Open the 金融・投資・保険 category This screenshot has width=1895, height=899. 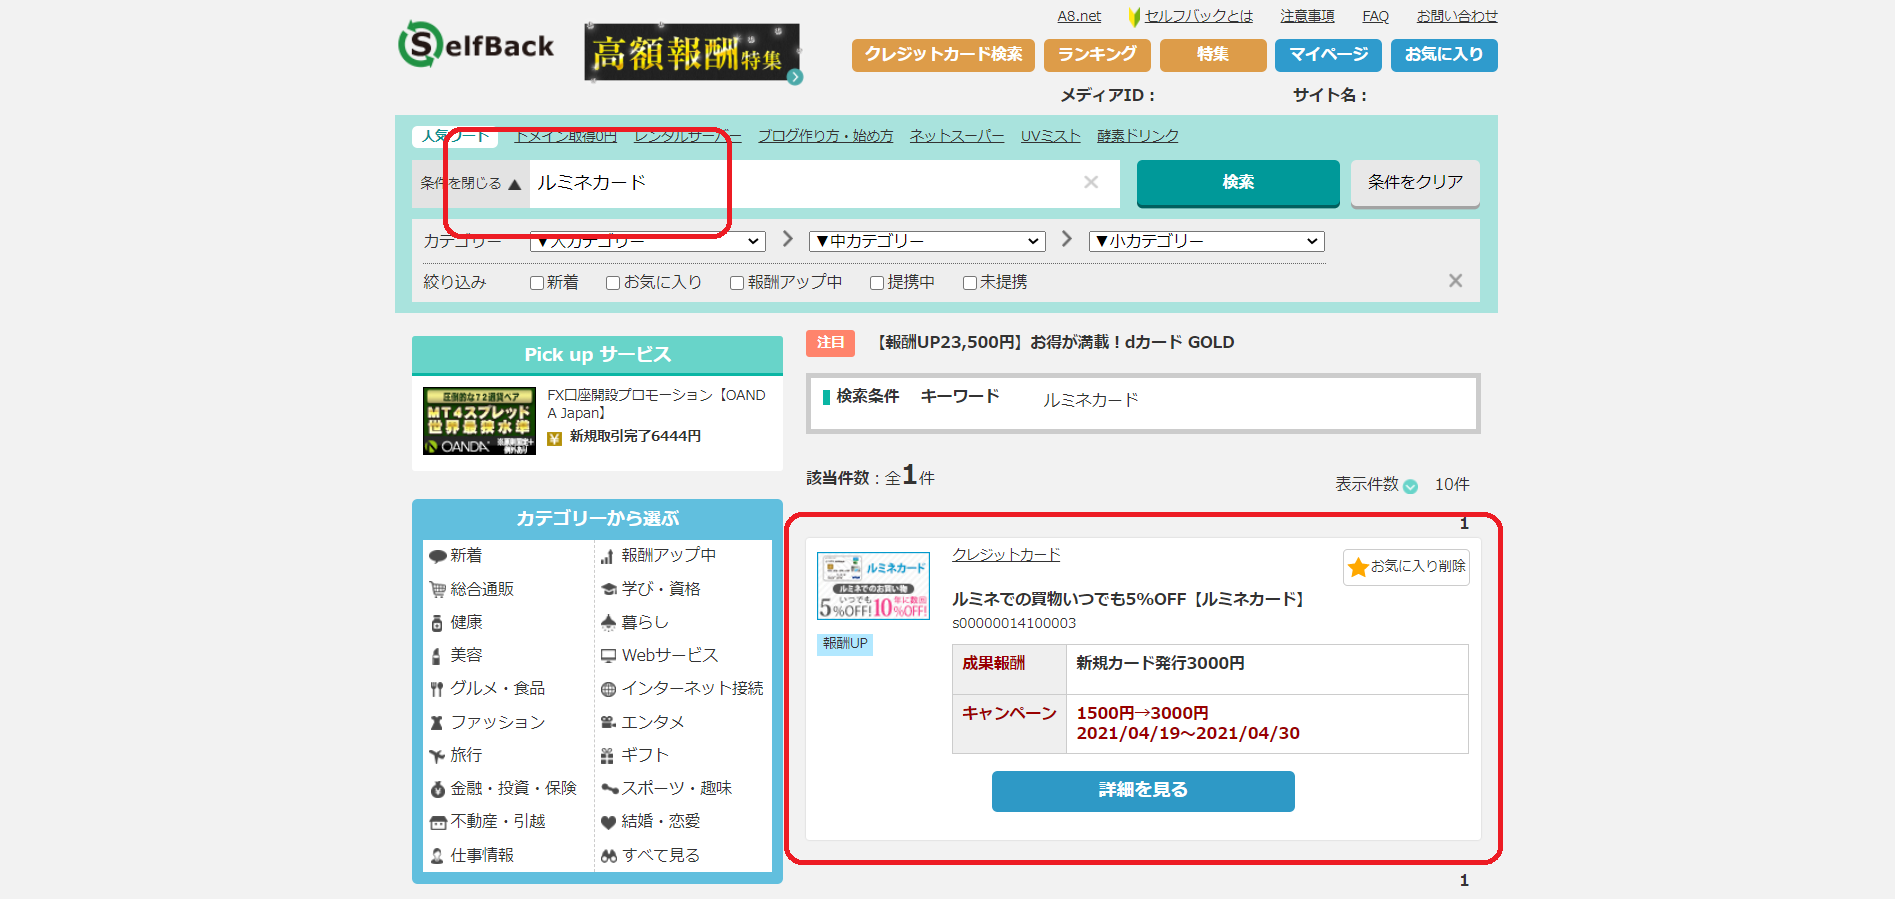pos(503,788)
